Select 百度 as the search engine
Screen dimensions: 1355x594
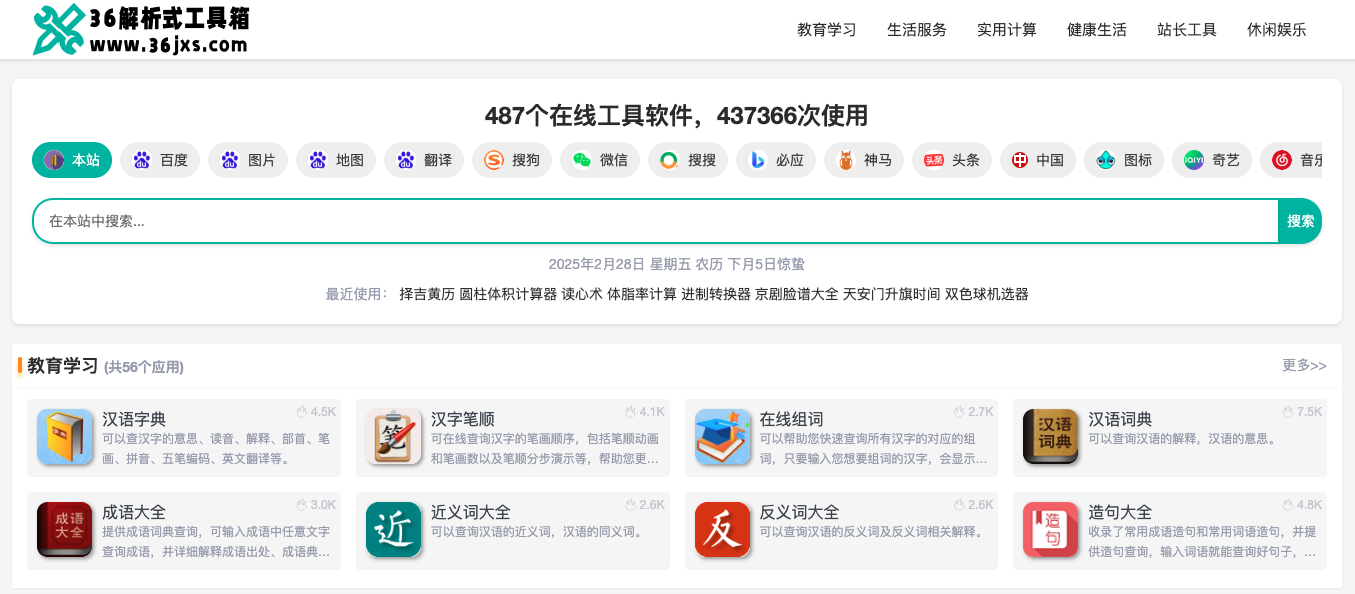click(x=160, y=160)
